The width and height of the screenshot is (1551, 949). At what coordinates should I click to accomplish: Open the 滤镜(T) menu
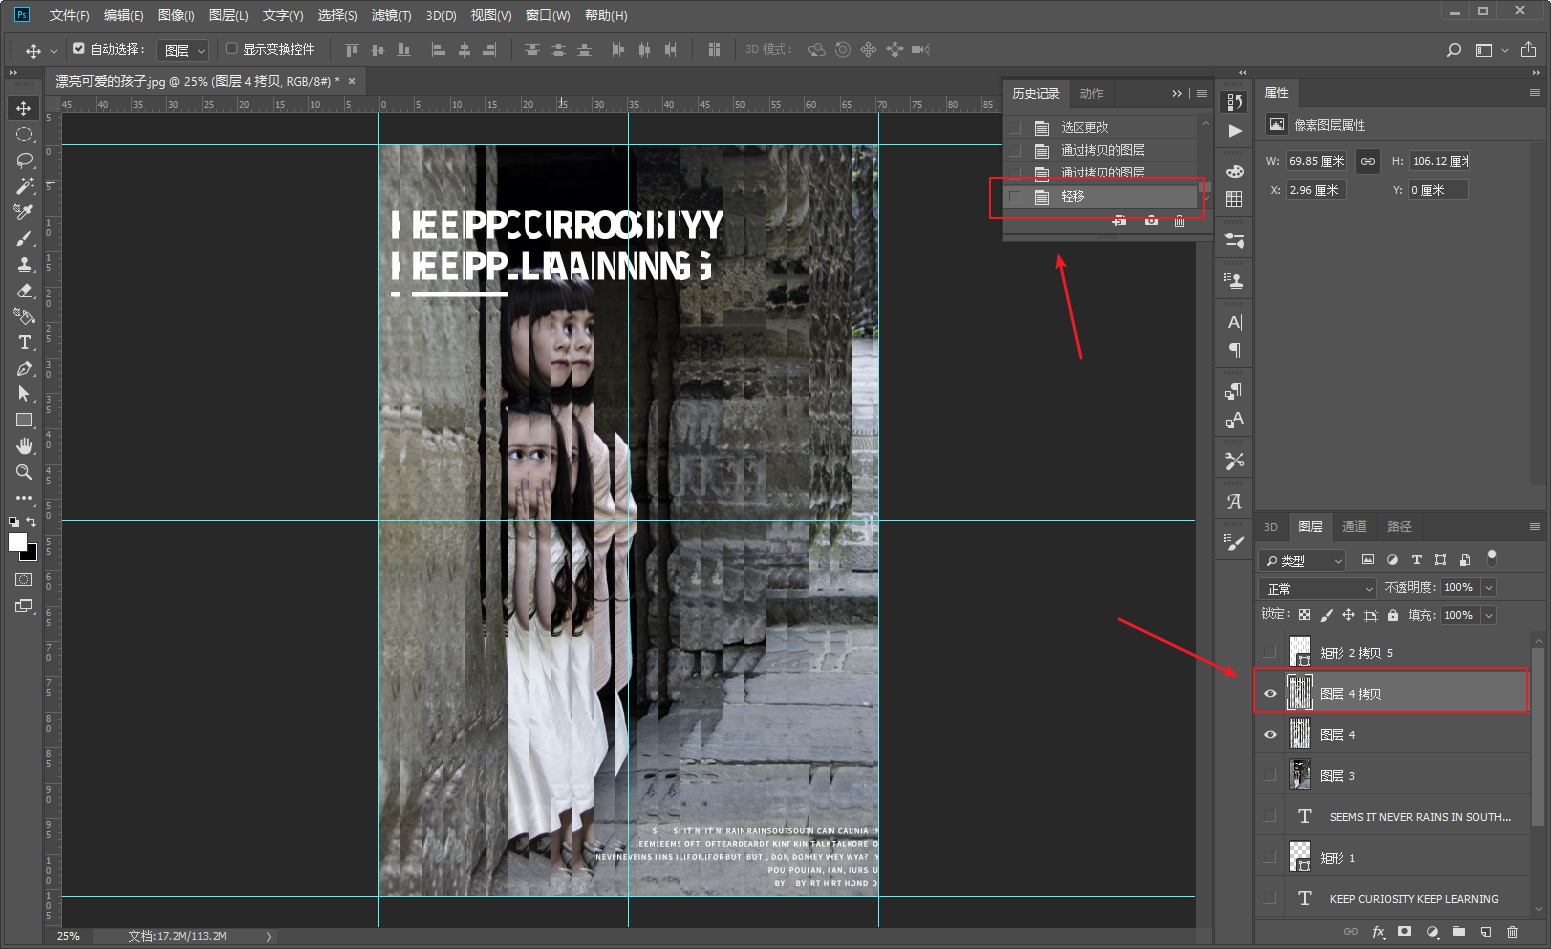(391, 15)
